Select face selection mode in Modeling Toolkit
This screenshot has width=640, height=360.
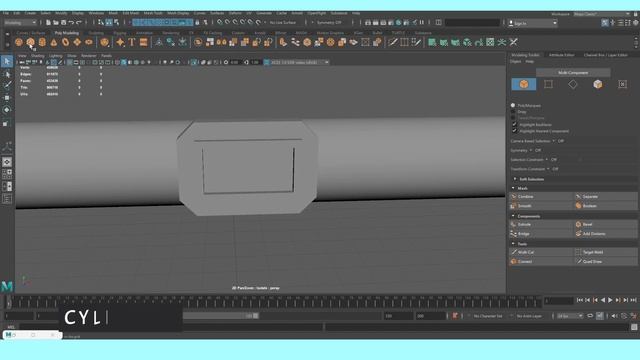click(598, 84)
